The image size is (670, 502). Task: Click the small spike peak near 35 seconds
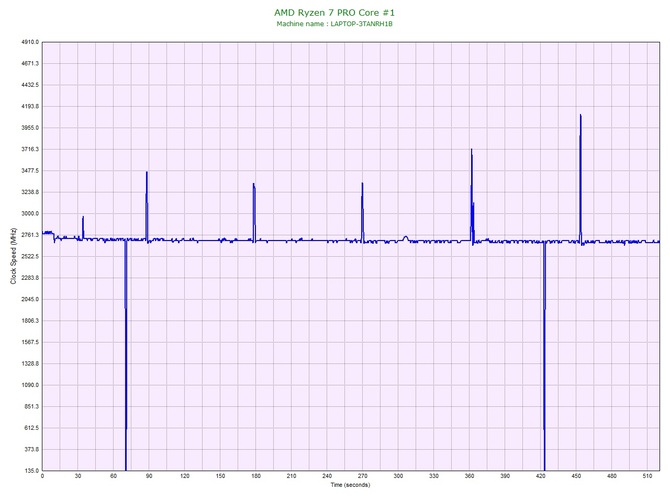pyautogui.click(x=83, y=218)
